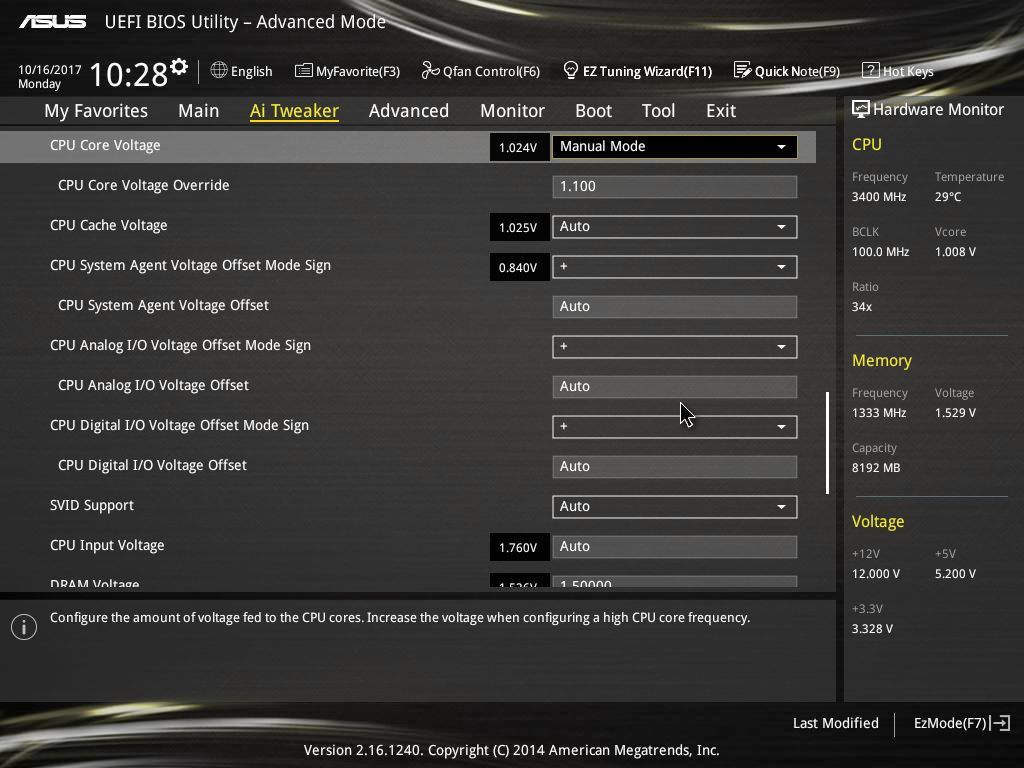Go to the Boot tab

click(x=593, y=111)
